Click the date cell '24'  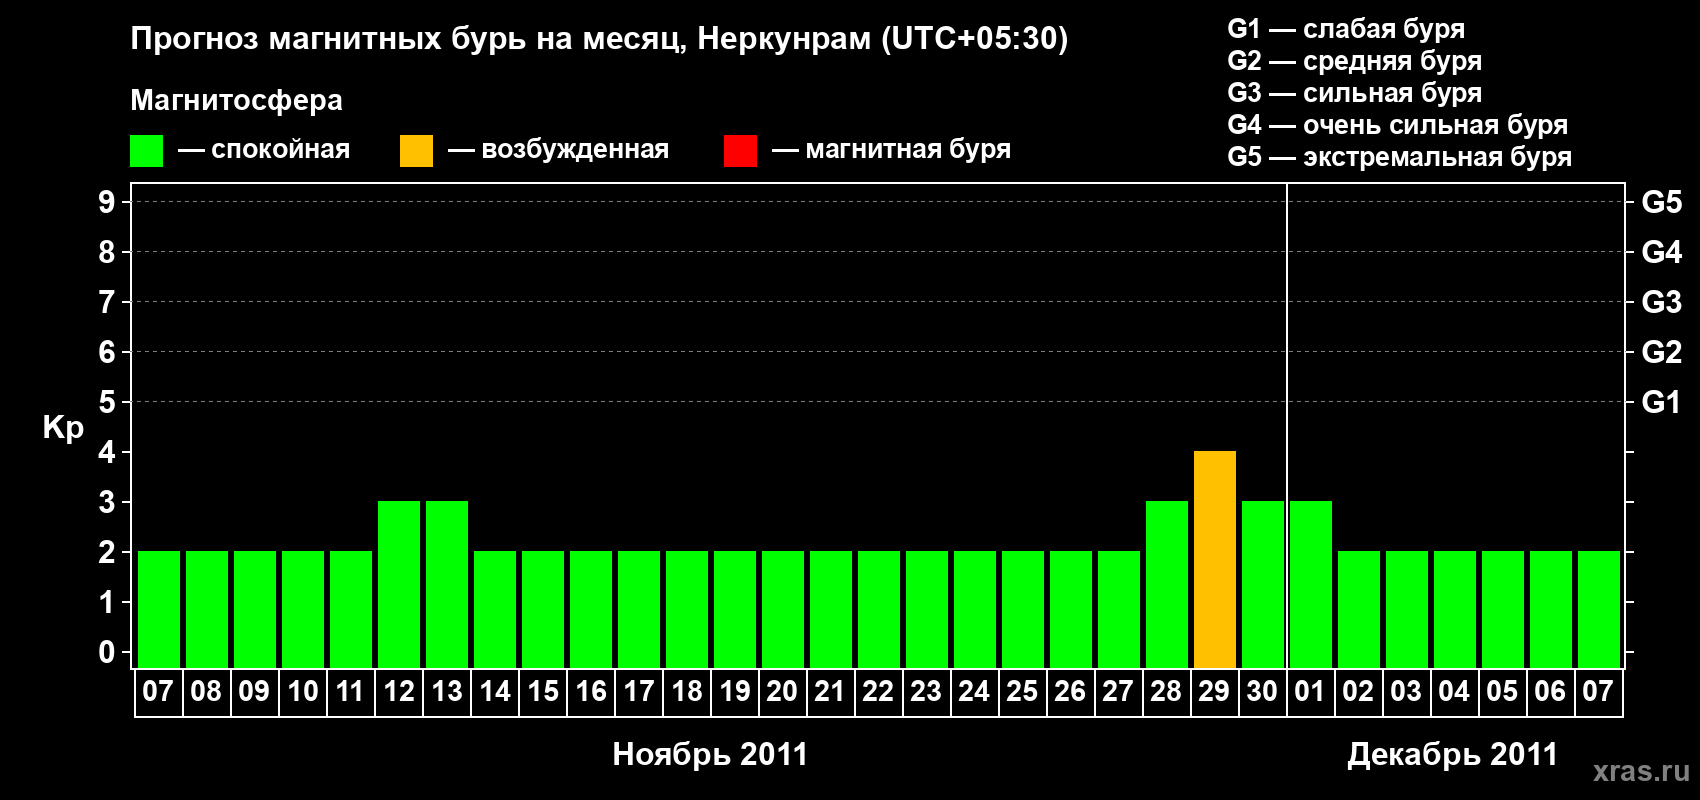[x=975, y=692]
